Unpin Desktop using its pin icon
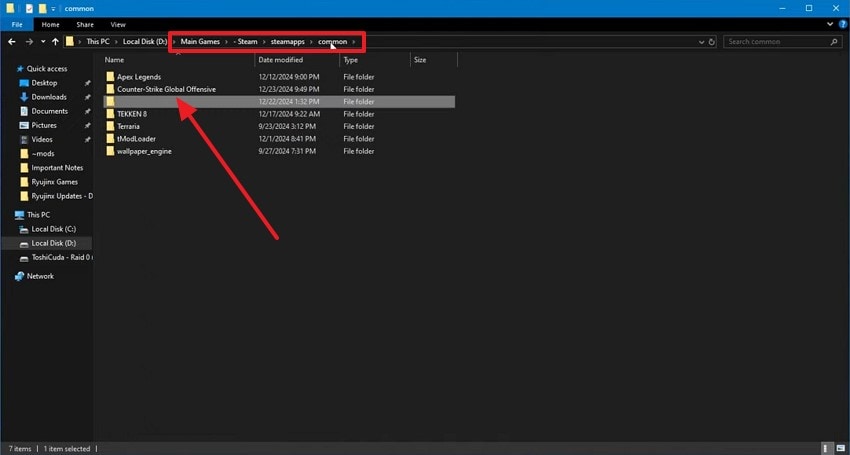The height and width of the screenshot is (455, 850). tap(88, 83)
